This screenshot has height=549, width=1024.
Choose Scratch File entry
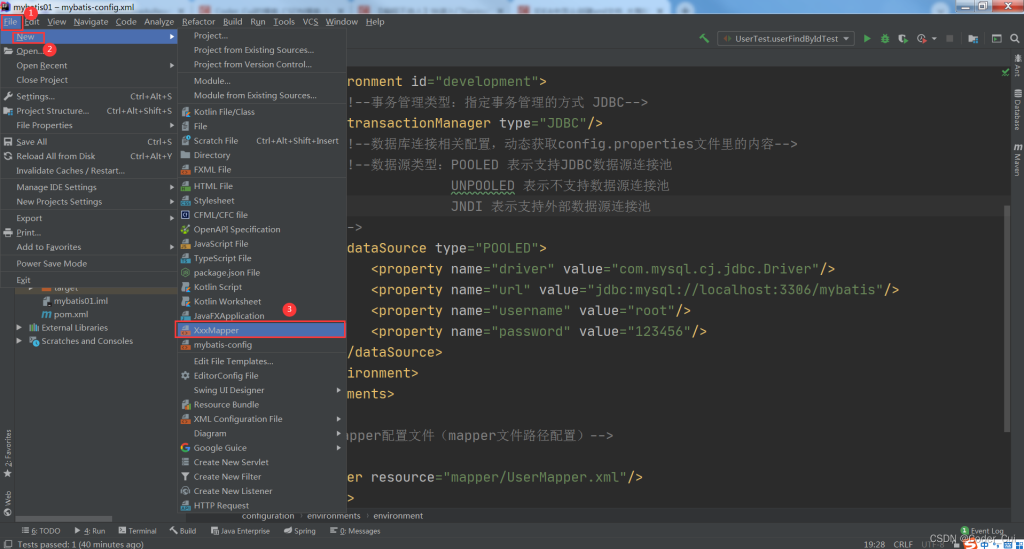pos(261,140)
